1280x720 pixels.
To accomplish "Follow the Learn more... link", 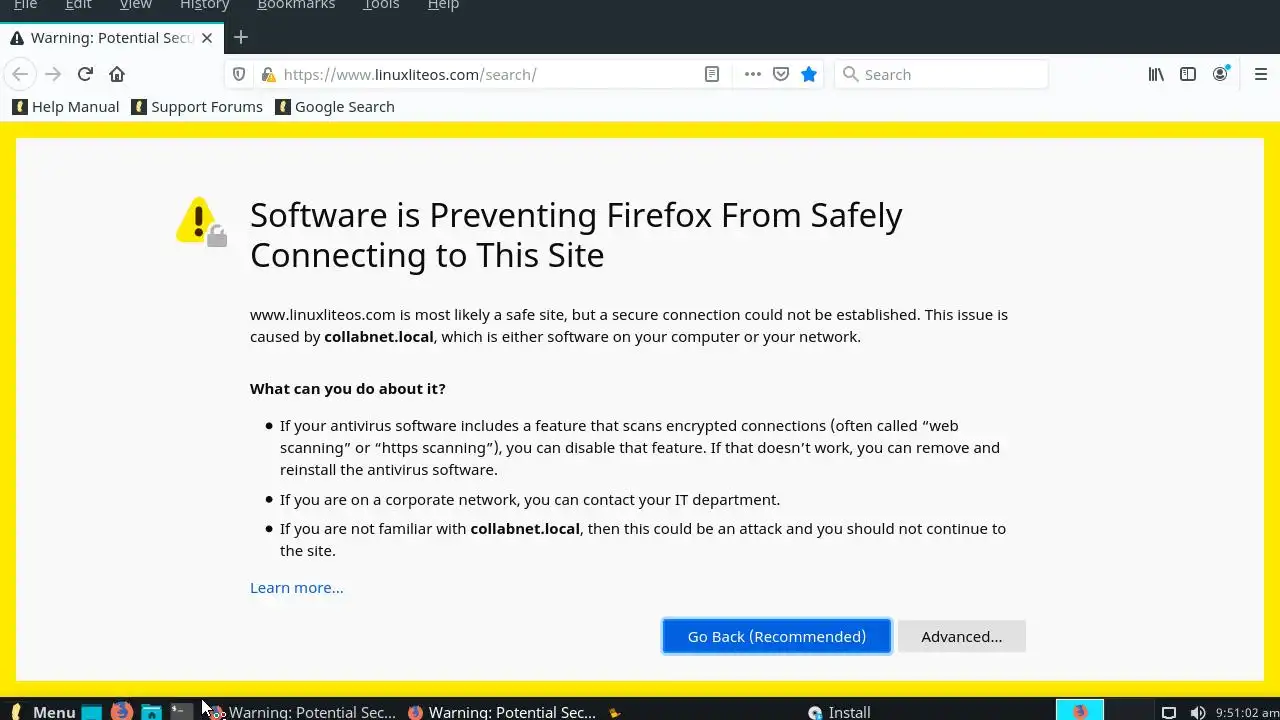I will pos(296,587).
